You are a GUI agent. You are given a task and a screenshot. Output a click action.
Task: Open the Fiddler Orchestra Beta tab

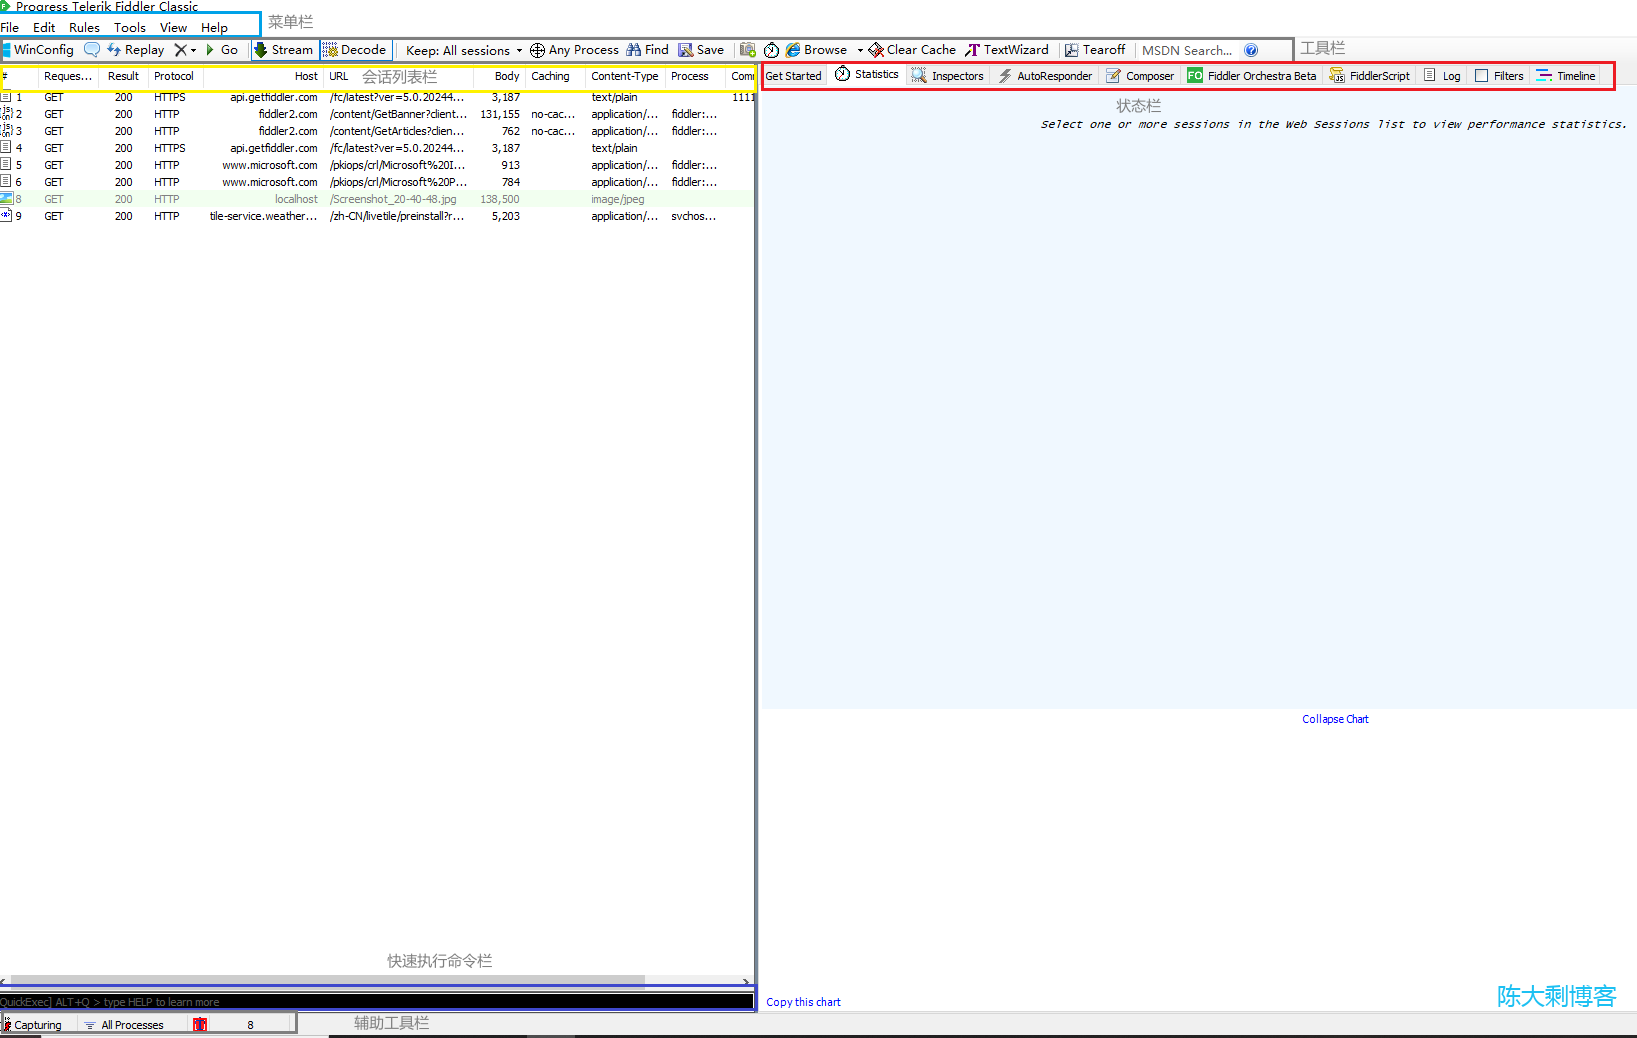tap(1252, 76)
